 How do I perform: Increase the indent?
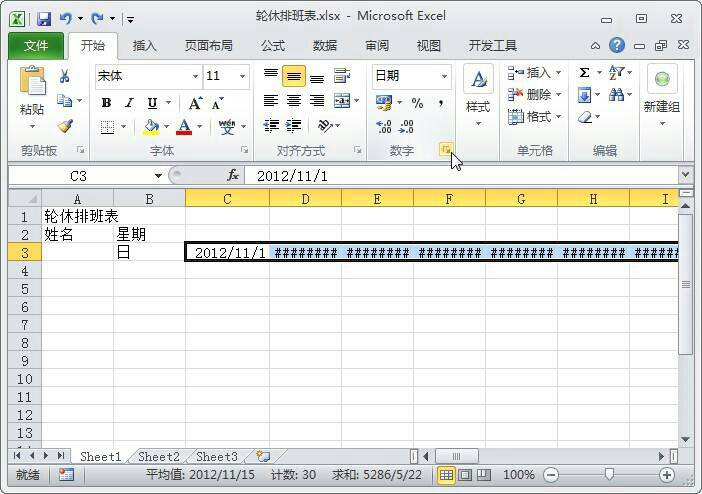[x=294, y=126]
